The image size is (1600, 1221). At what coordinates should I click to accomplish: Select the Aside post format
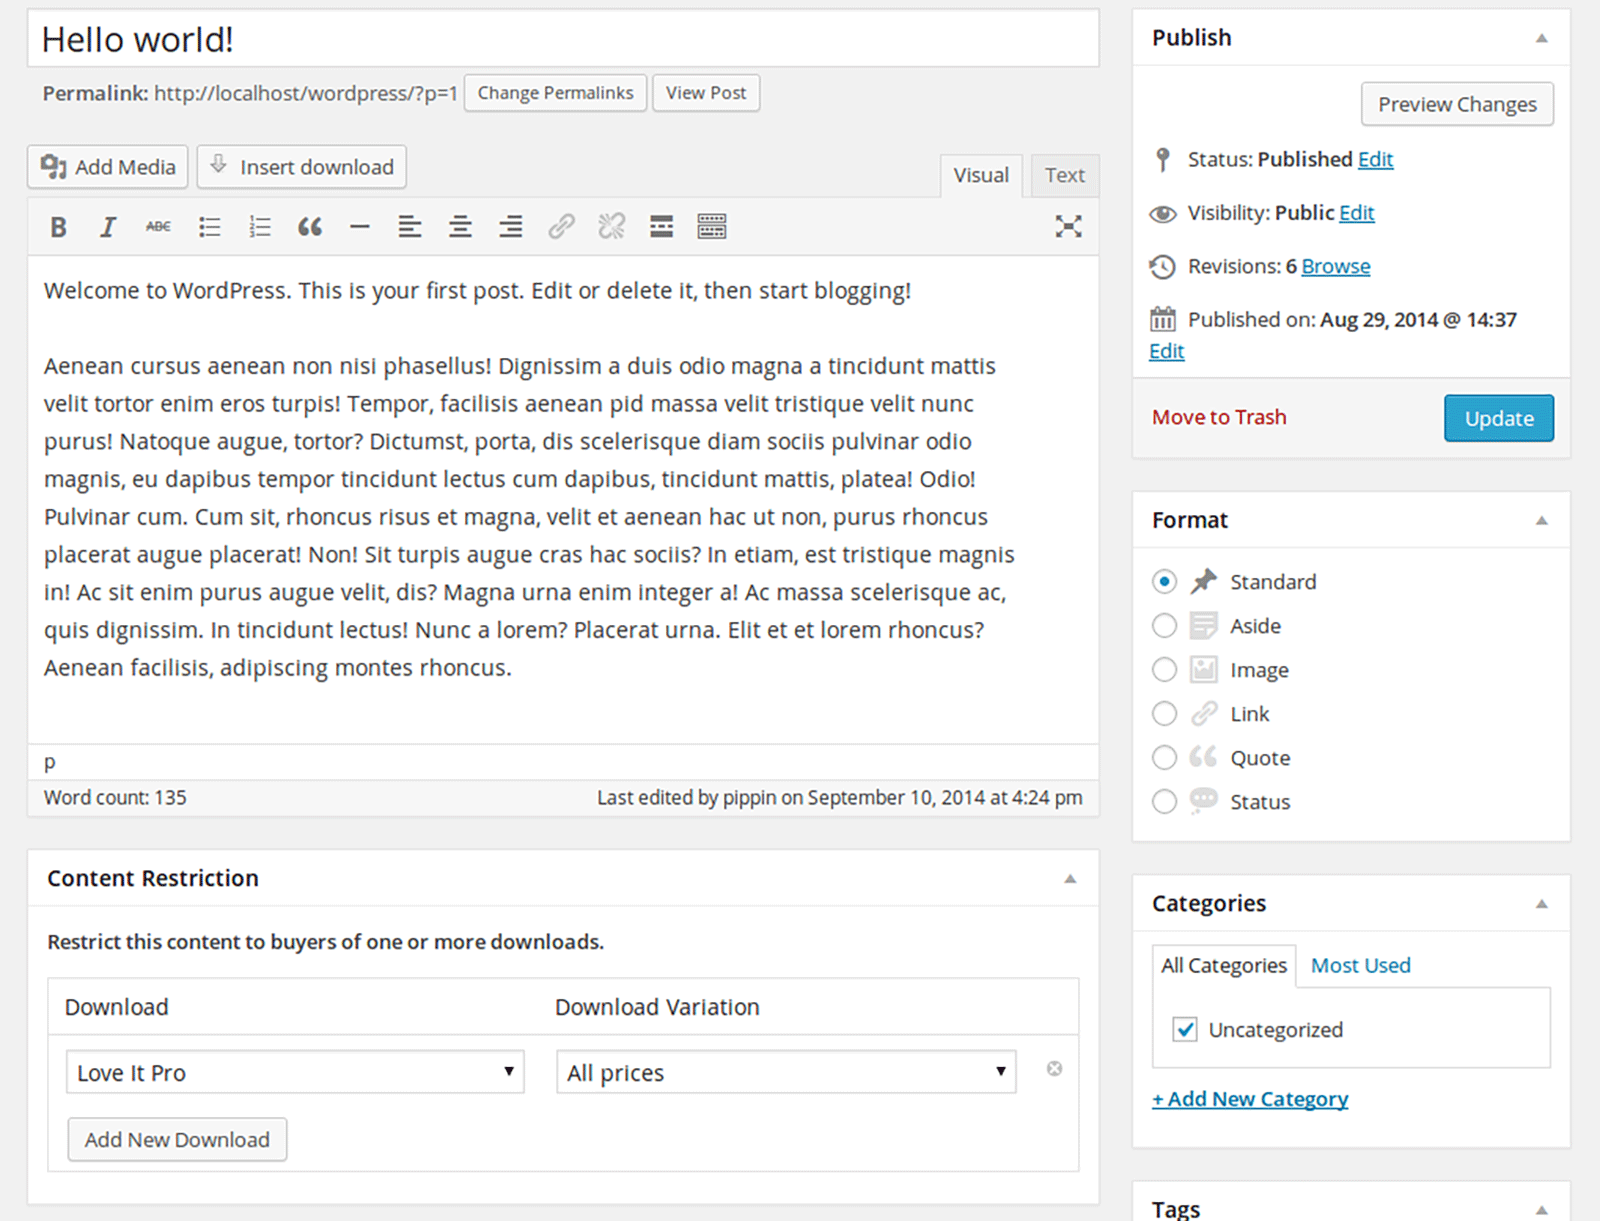click(x=1164, y=625)
